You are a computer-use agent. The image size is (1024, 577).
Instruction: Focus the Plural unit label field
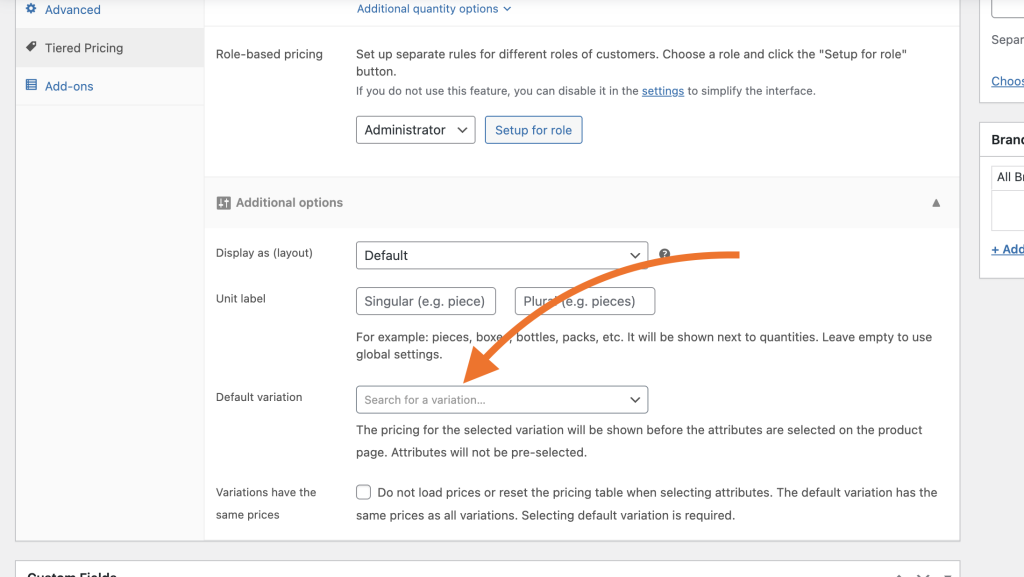click(585, 301)
